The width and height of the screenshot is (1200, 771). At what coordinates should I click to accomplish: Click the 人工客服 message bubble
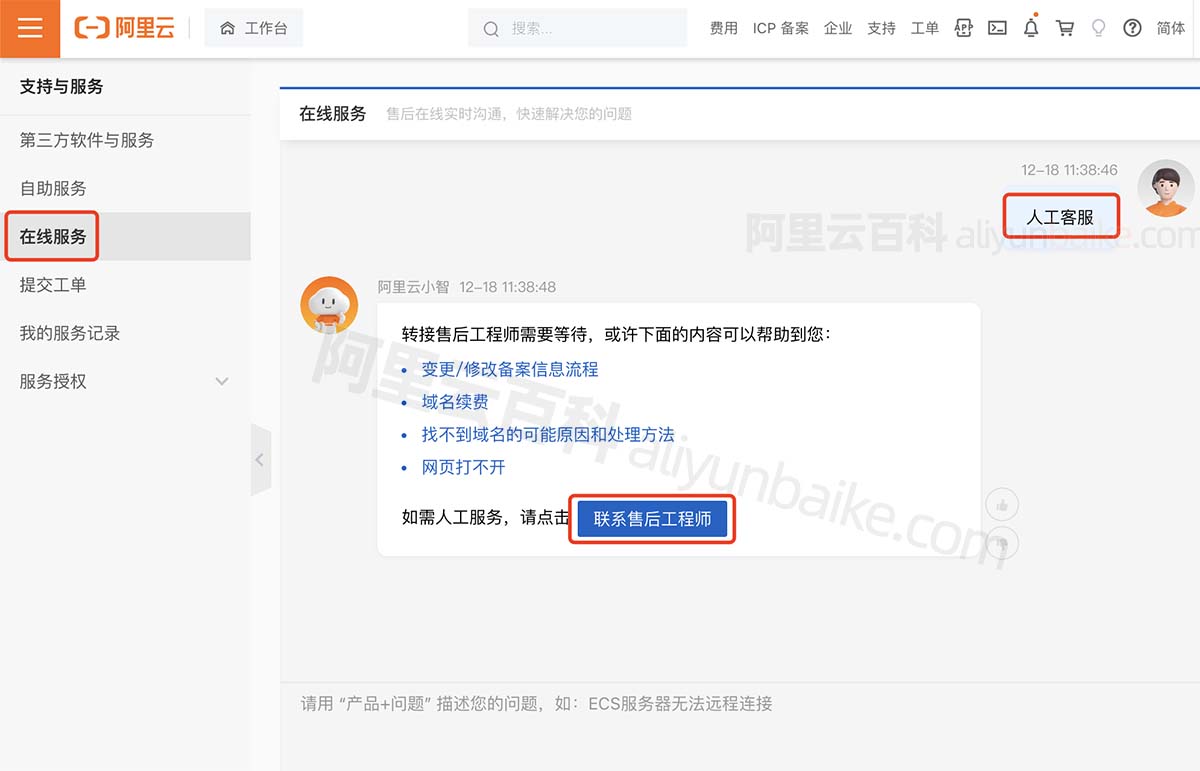(x=1060, y=216)
